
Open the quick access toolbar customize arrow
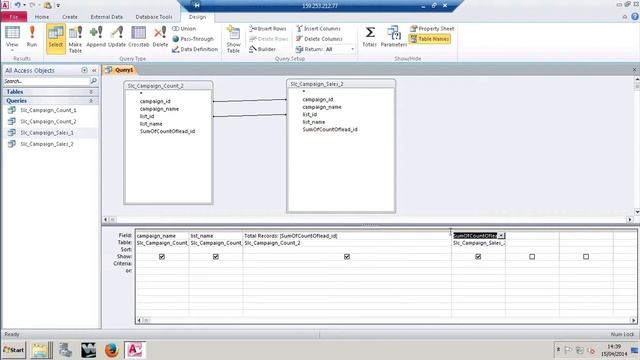point(58,5)
